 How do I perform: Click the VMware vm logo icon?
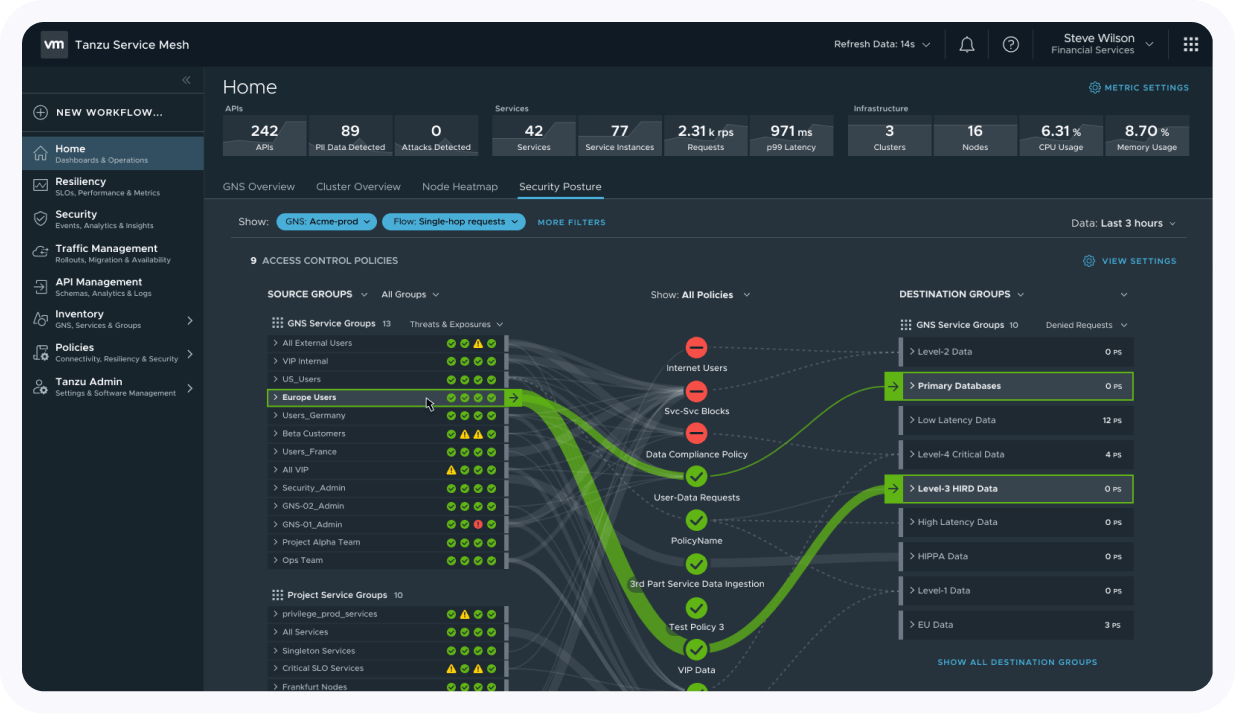coord(54,44)
